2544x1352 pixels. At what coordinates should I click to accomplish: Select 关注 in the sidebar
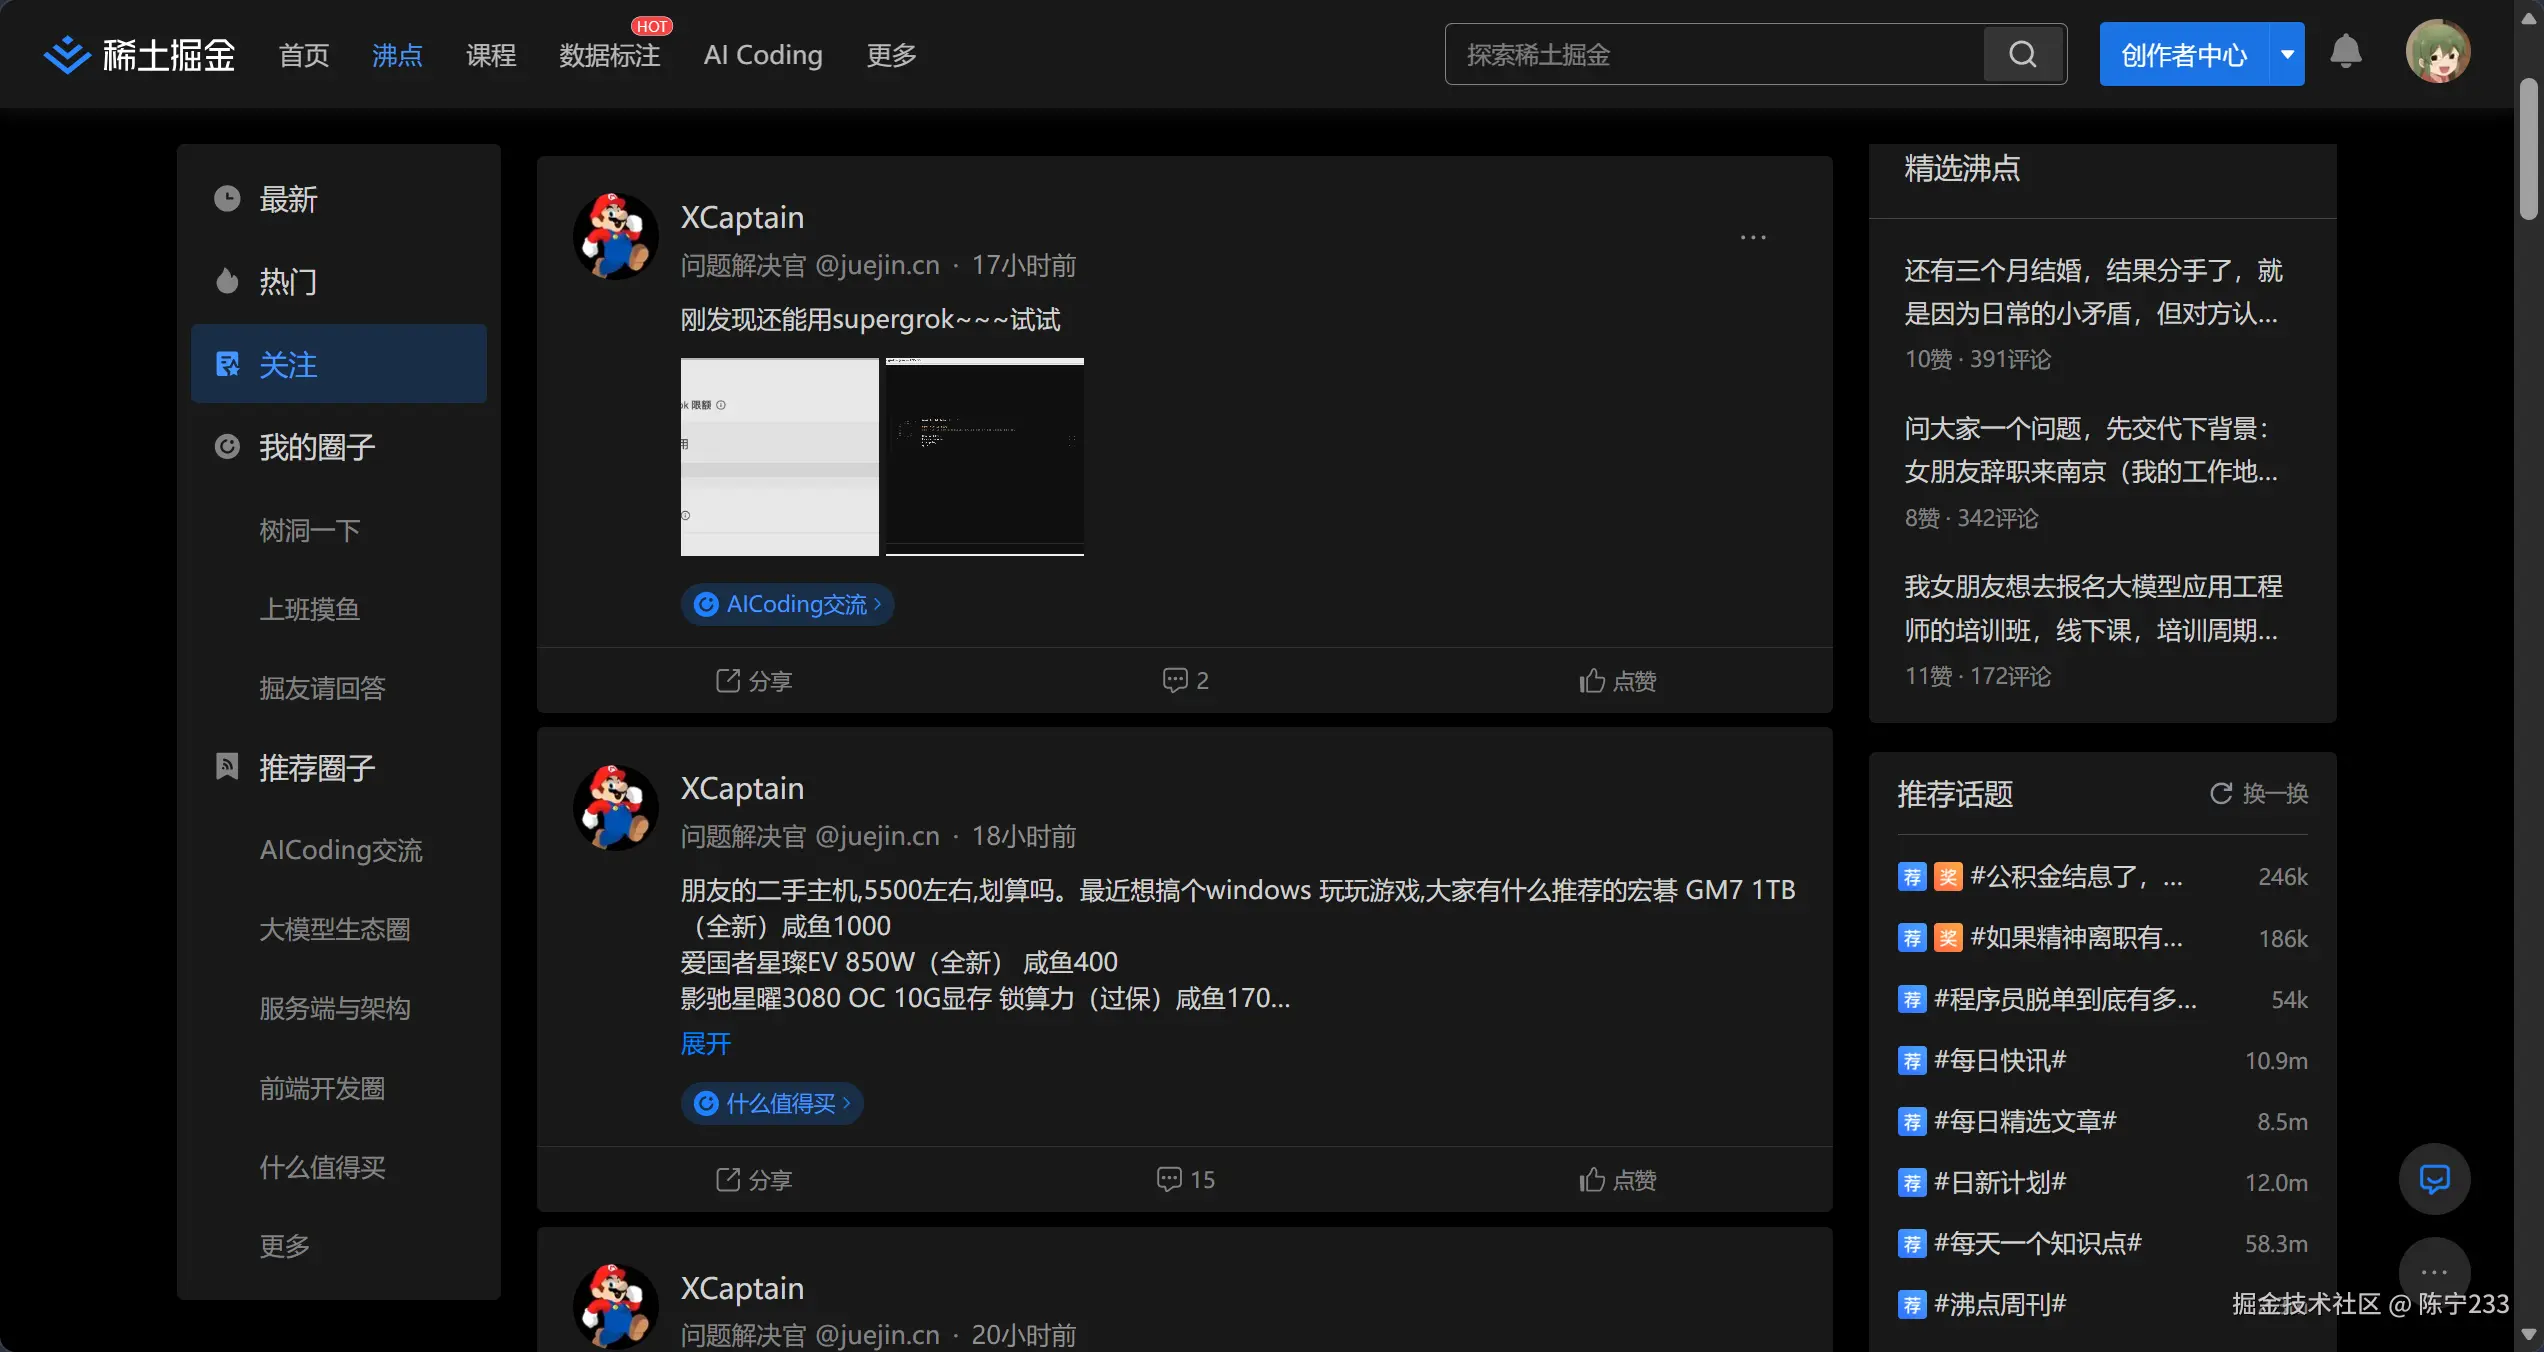coord(339,364)
